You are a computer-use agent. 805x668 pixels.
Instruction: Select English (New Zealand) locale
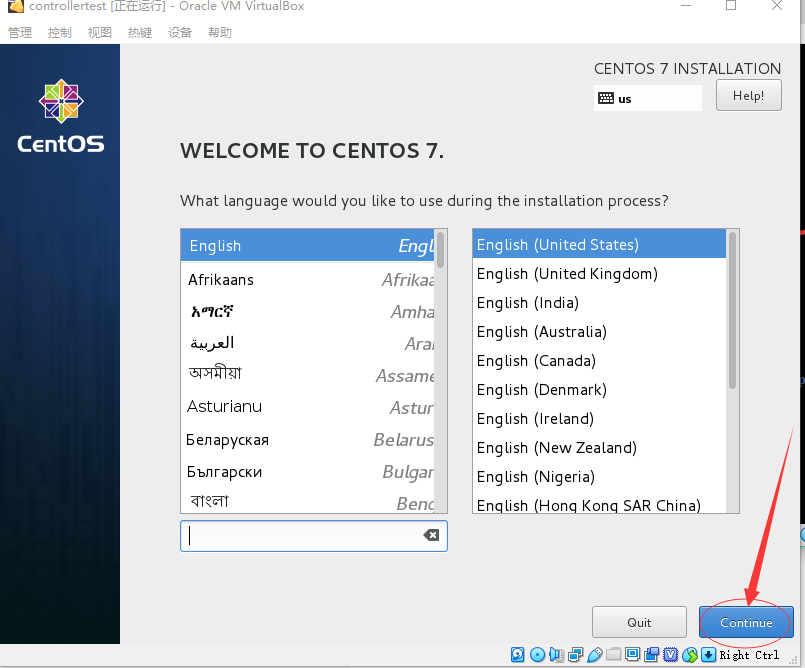[x=599, y=448]
